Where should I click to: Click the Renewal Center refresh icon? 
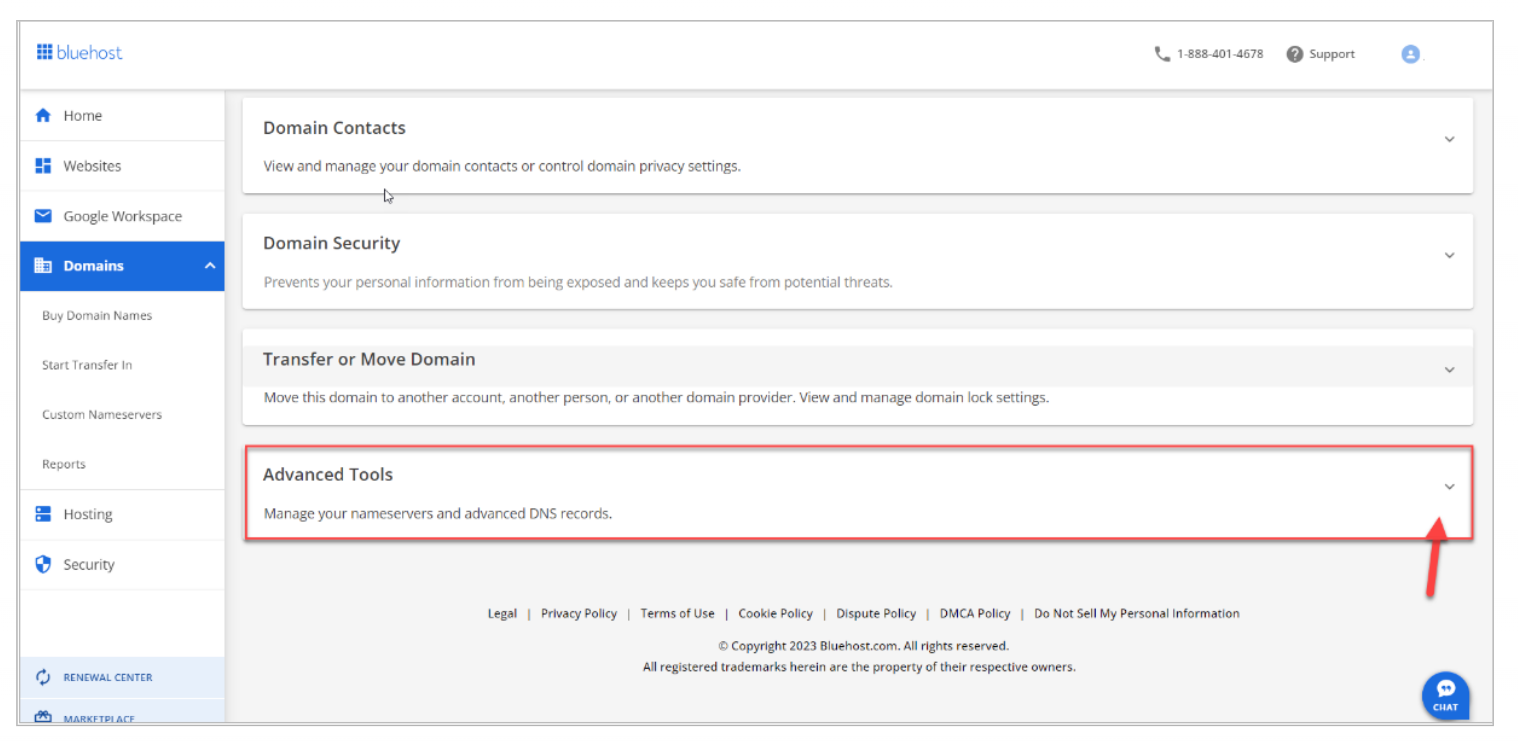43,677
